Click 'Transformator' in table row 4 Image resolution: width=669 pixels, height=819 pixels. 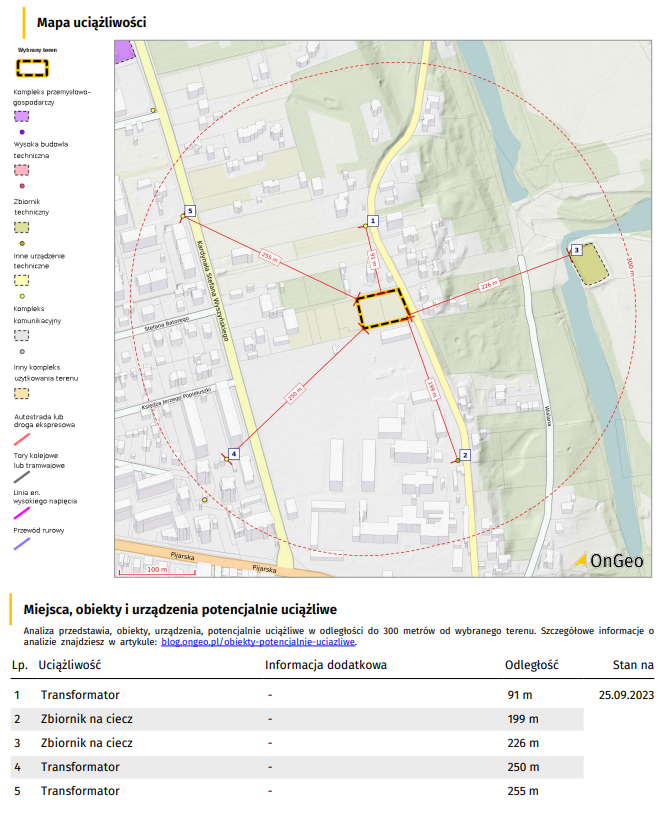80,767
